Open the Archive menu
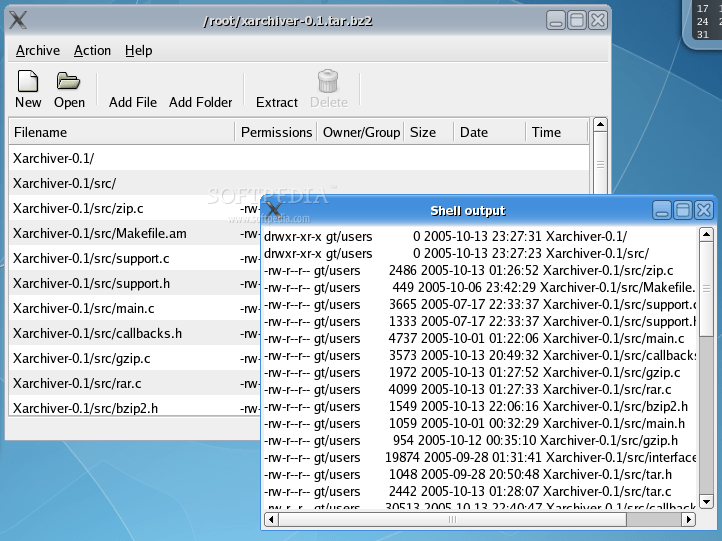 click(x=38, y=51)
